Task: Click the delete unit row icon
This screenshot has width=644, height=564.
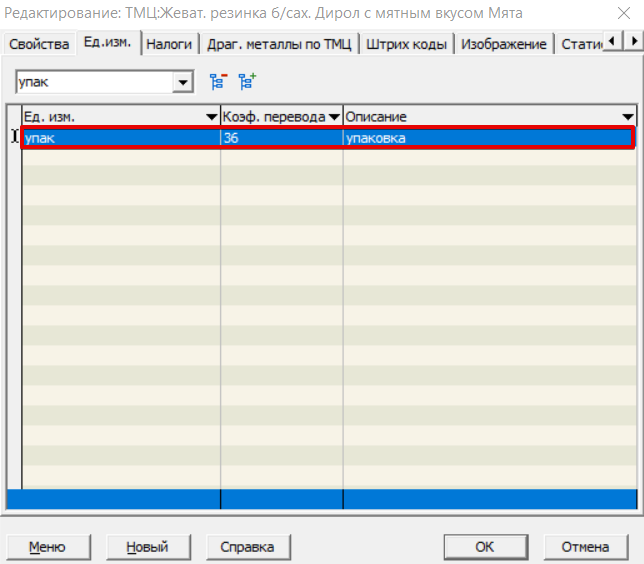Action: (x=217, y=82)
